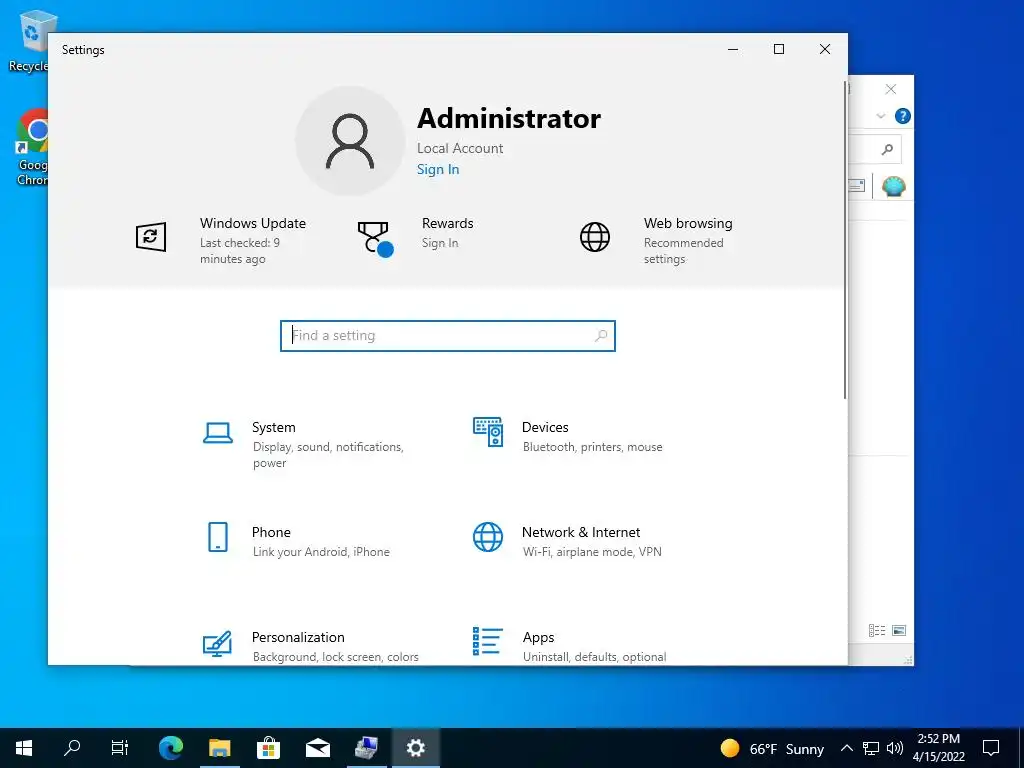Open the notification action center
The width and height of the screenshot is (1024, 768).
pyautogui.click(x=991, y=748)
